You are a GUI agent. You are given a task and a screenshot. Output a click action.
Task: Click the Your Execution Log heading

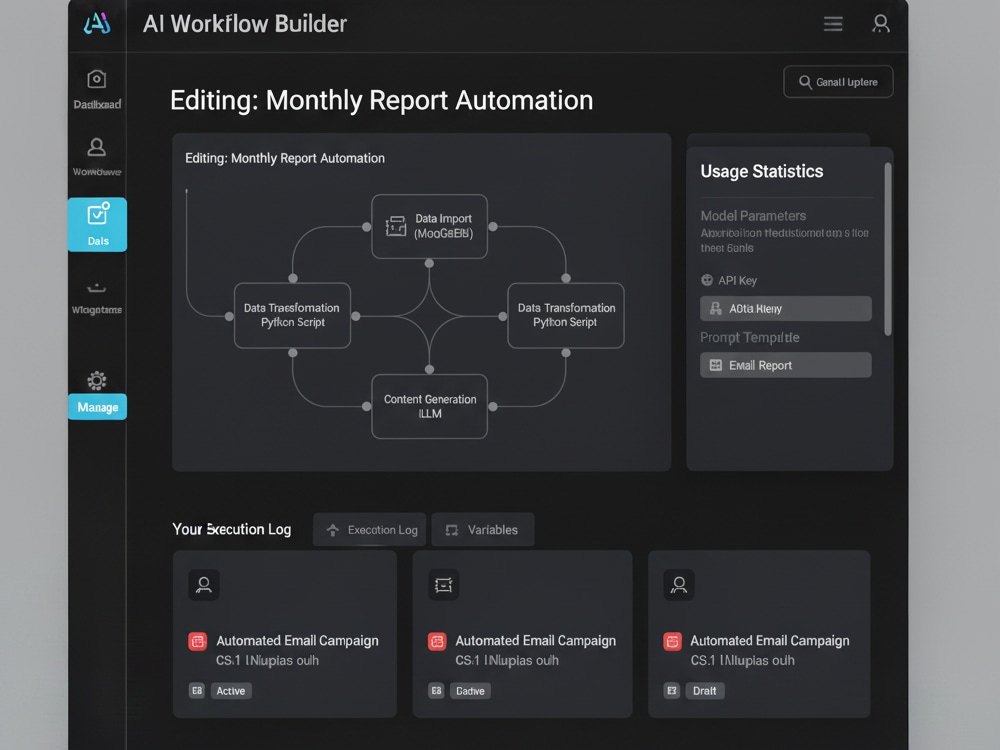click(x=232, y=529)
